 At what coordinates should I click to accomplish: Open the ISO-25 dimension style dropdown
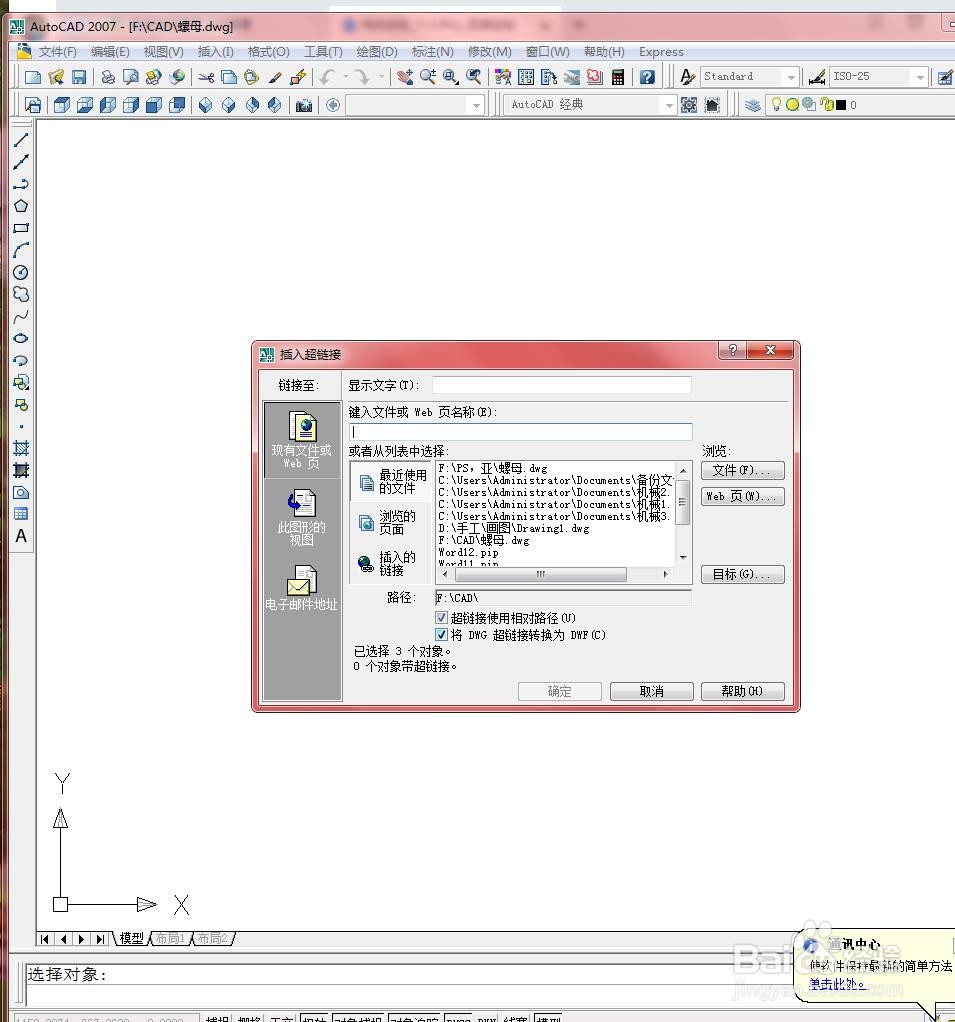(920, 77)
